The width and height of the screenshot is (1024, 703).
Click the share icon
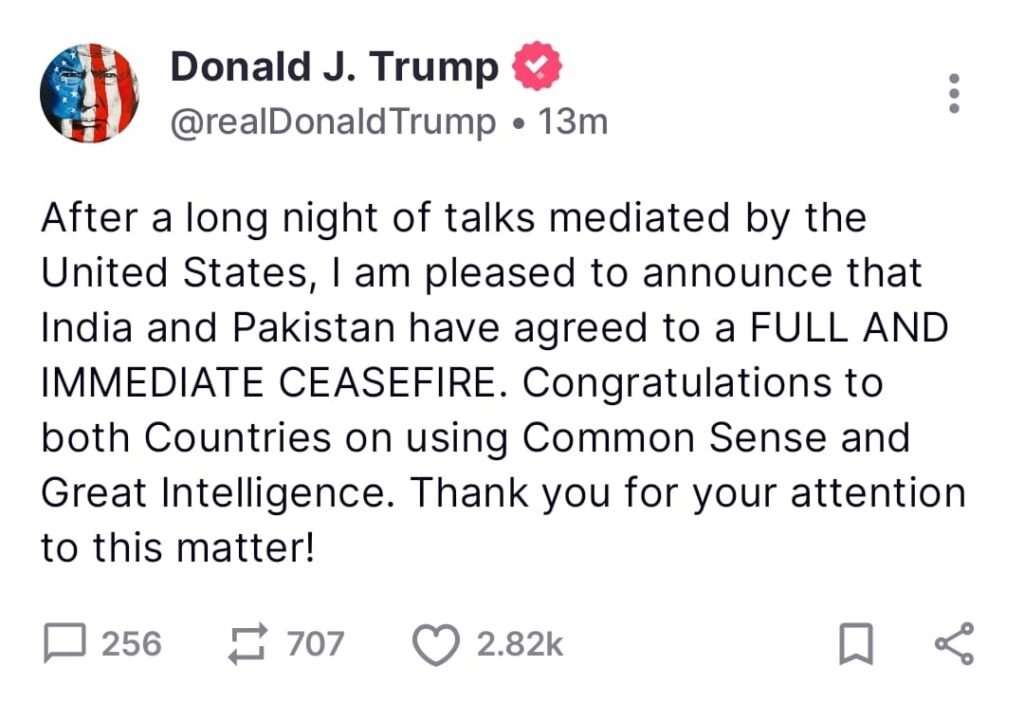[x=953, y=644]
